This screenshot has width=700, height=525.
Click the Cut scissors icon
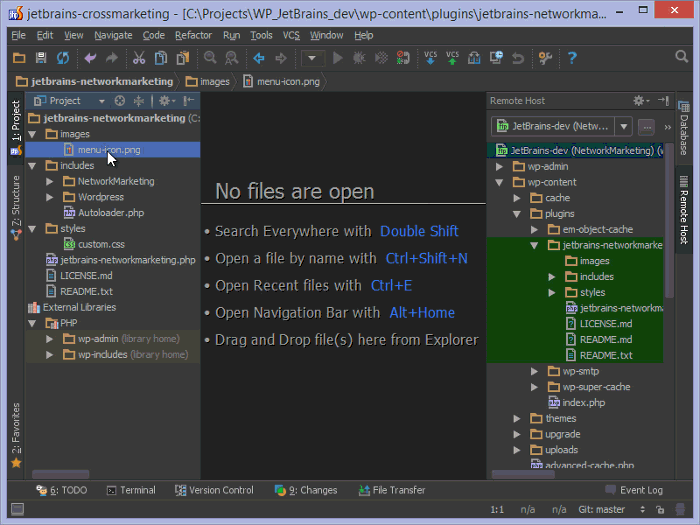(139, 58)
